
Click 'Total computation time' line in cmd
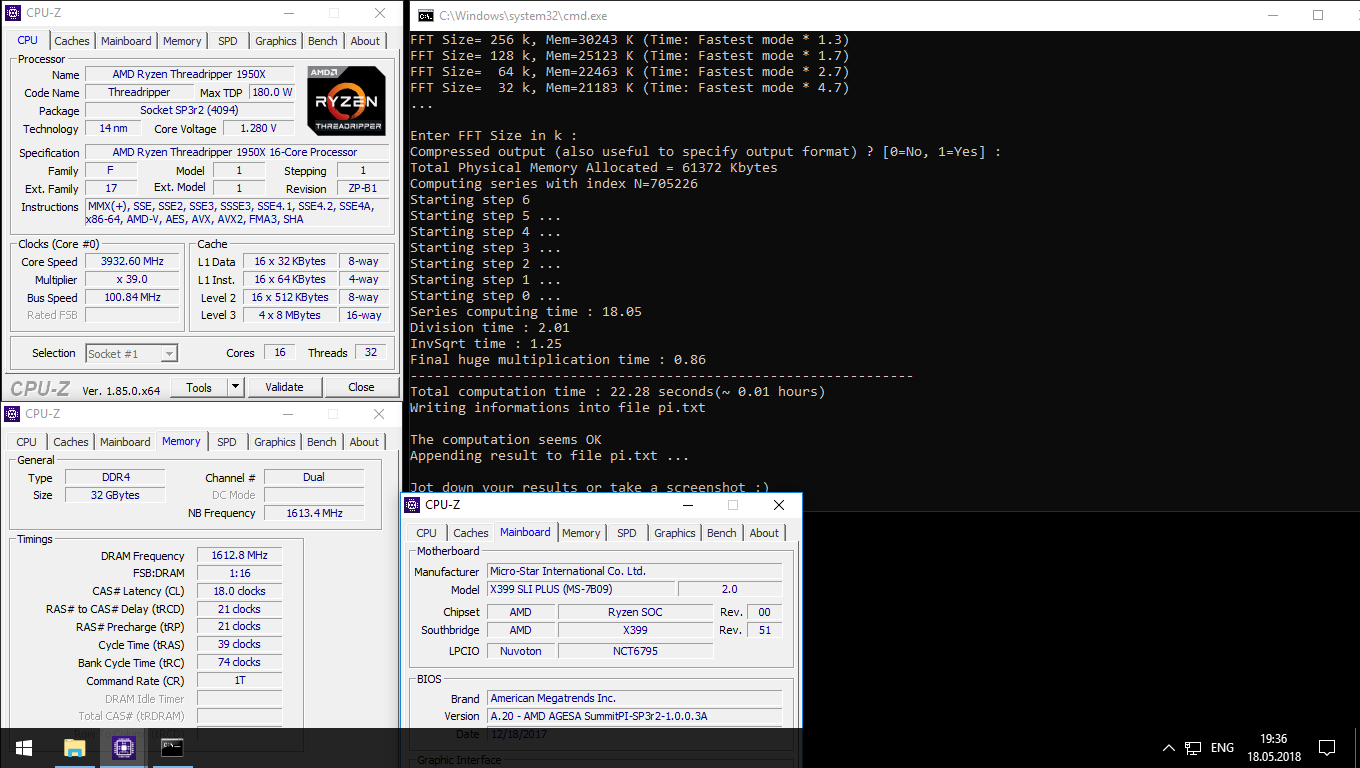coord(618,391)
